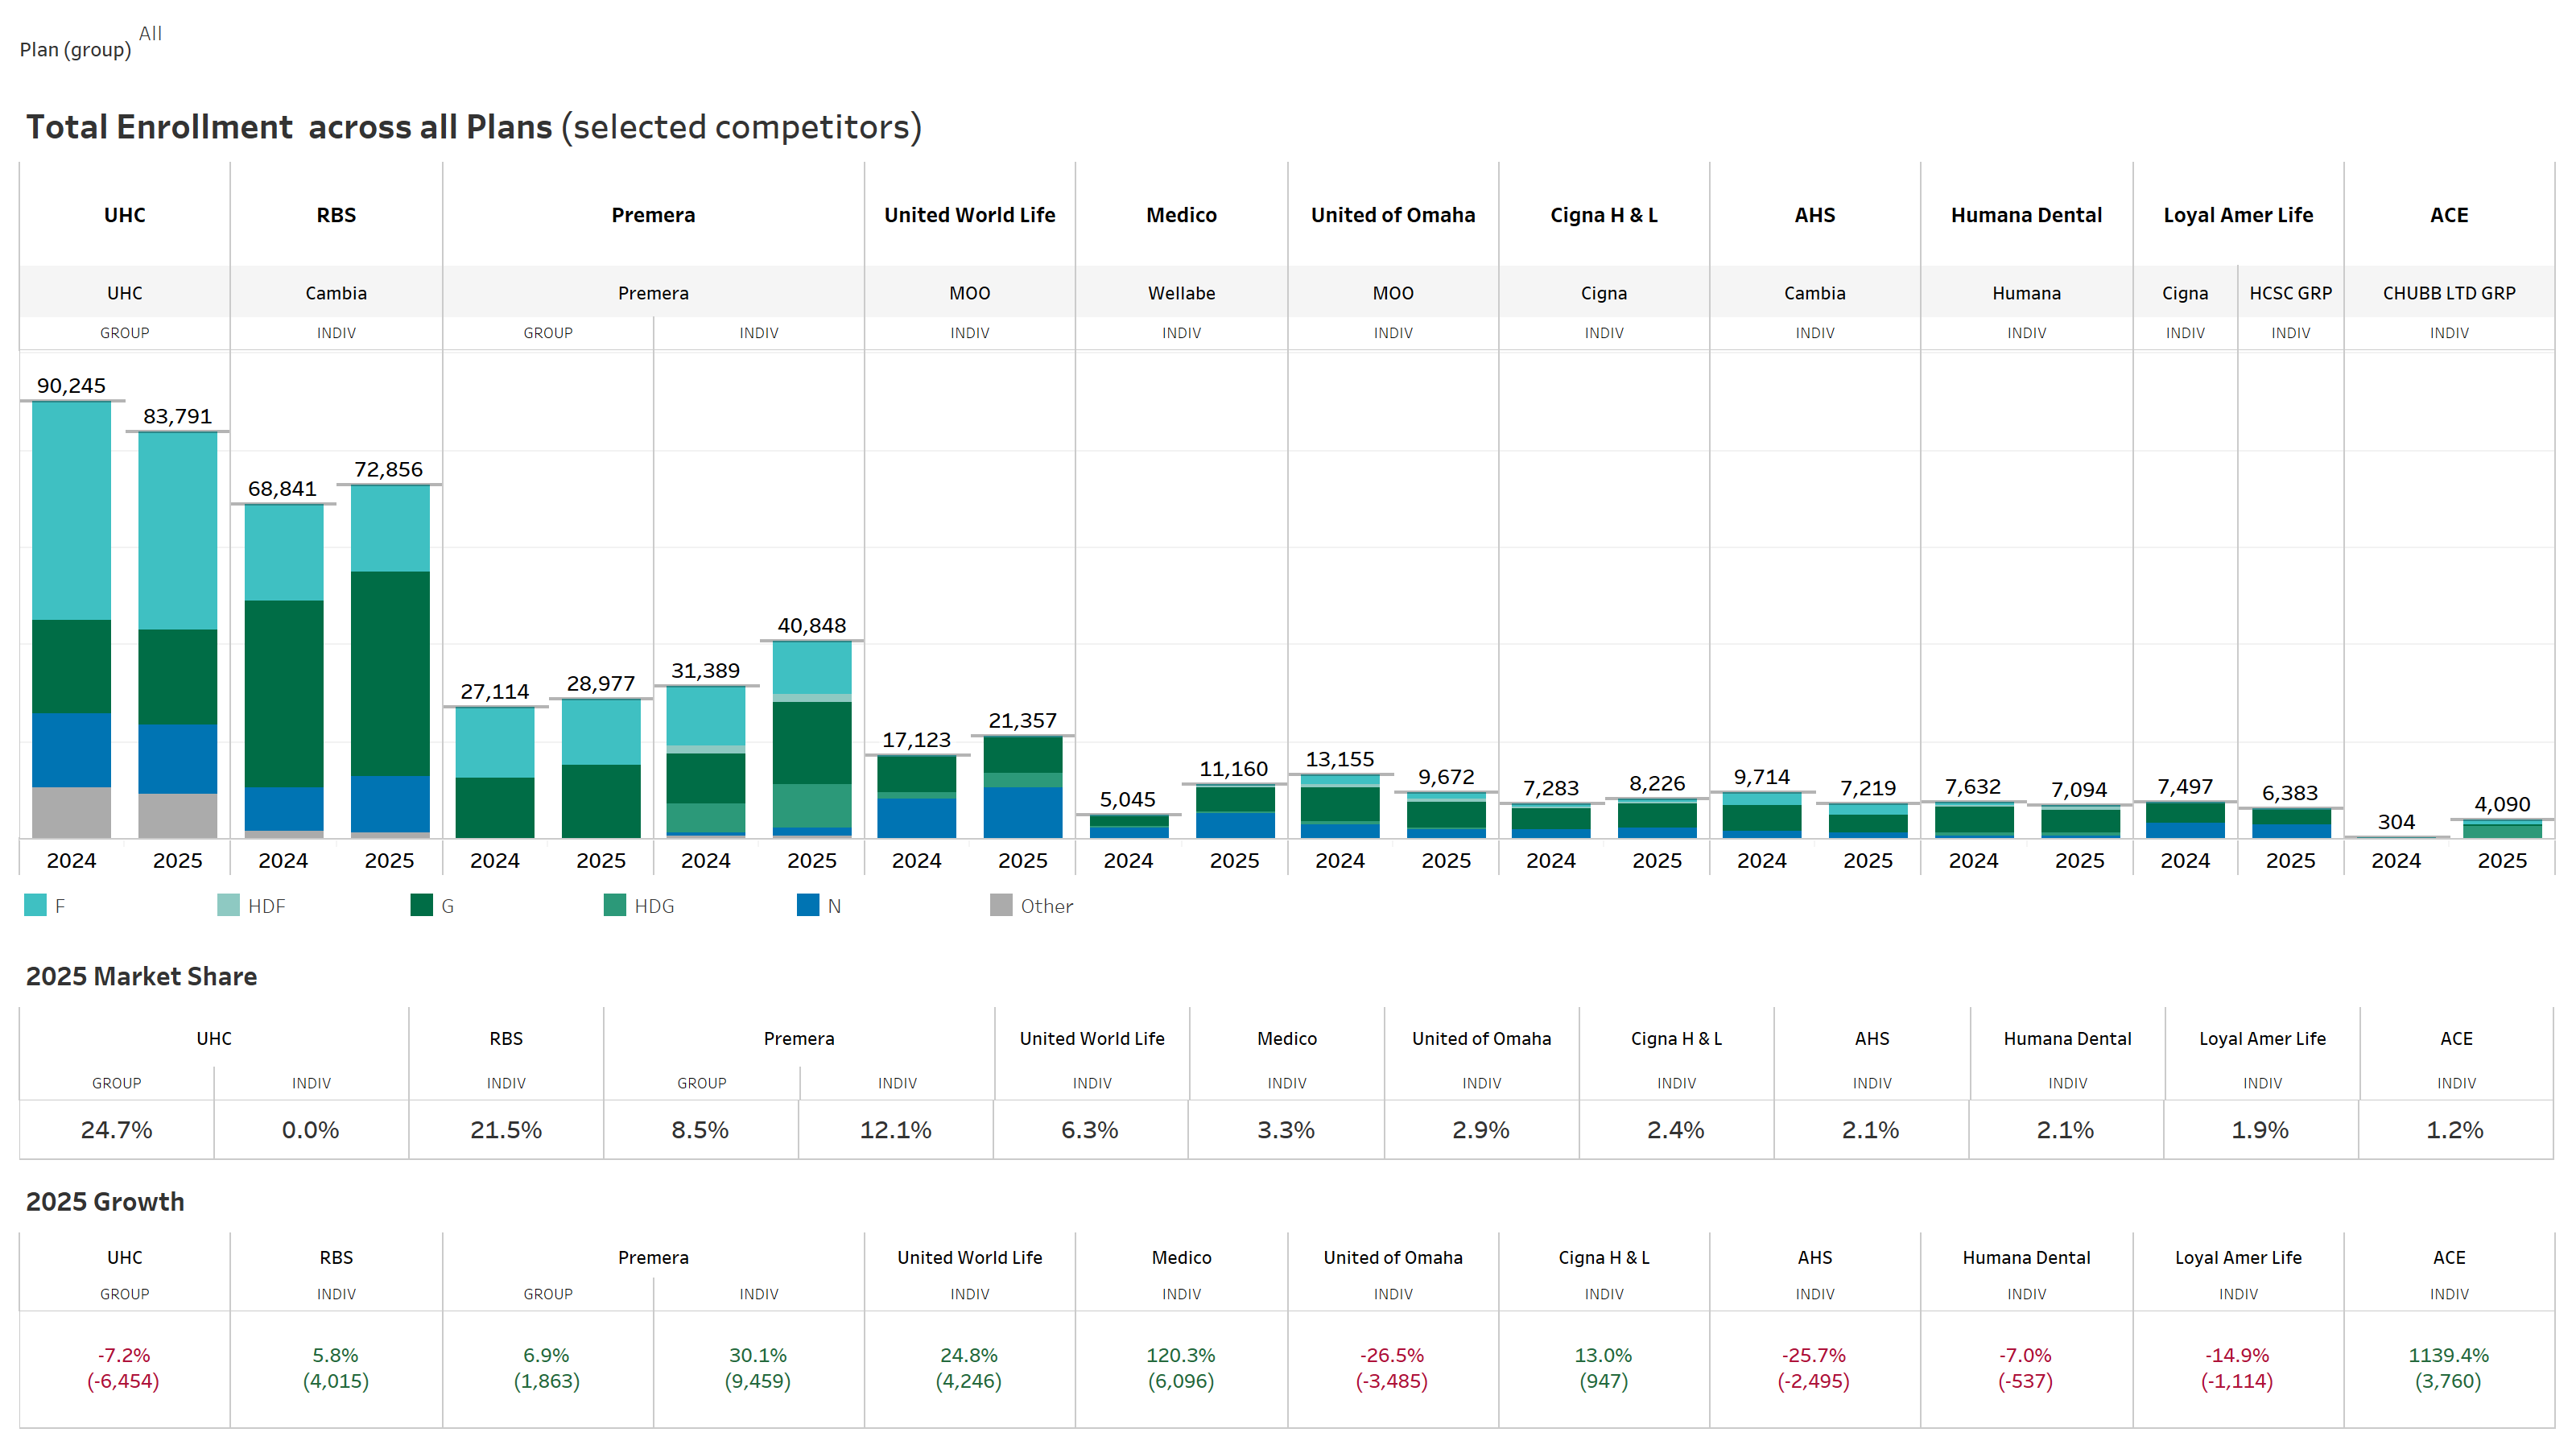Click the UHC 2025 bar labeled 83,791

(x=177, y=635)
